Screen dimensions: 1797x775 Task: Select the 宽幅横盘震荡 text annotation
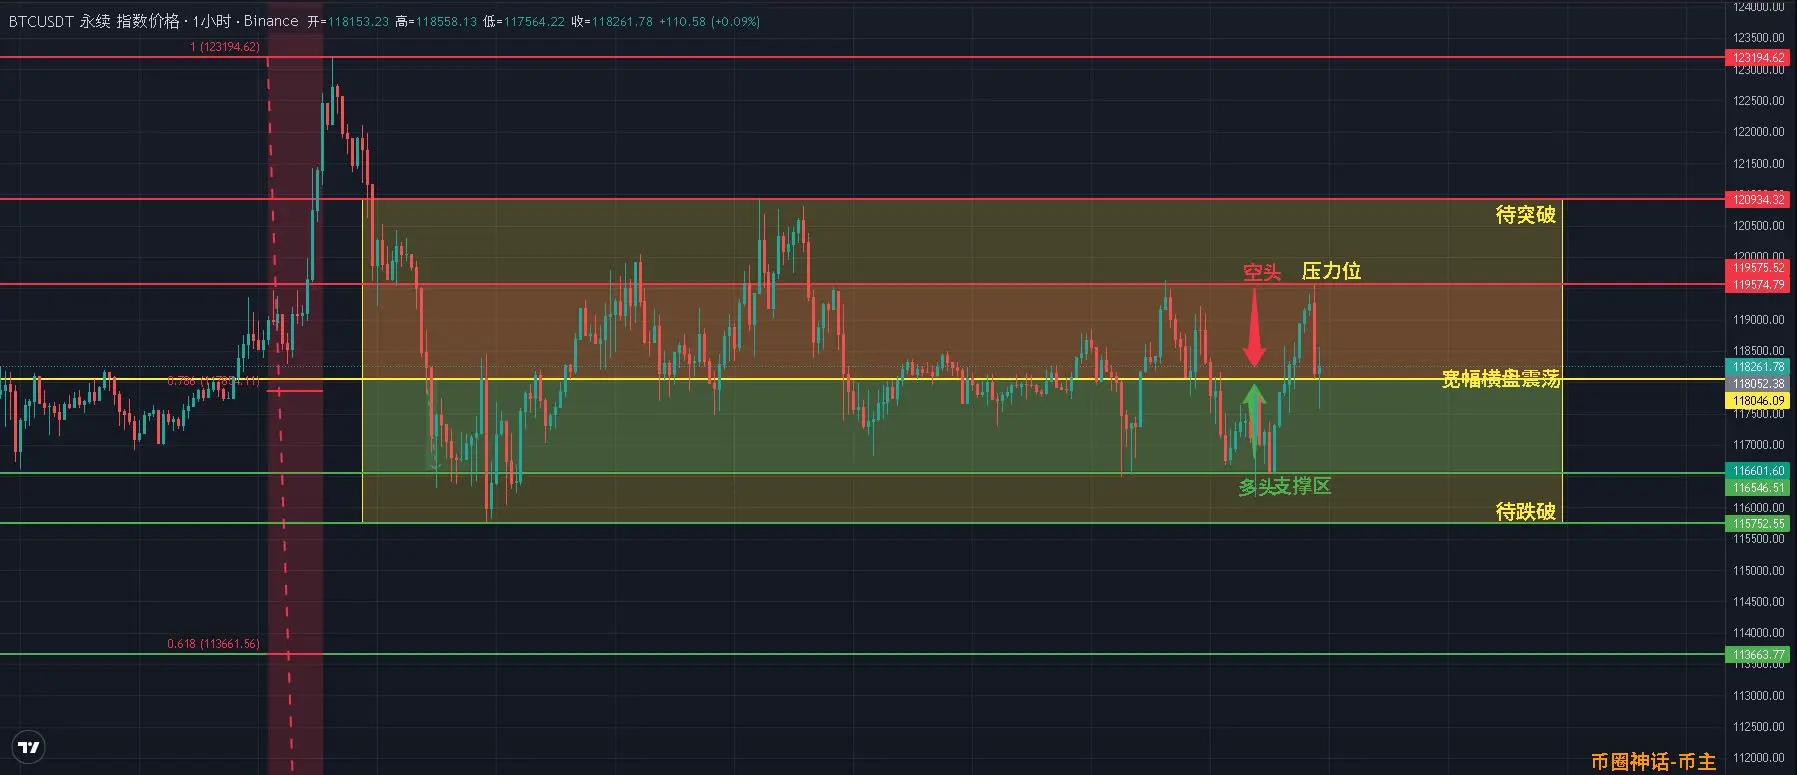pos(1500,378)
